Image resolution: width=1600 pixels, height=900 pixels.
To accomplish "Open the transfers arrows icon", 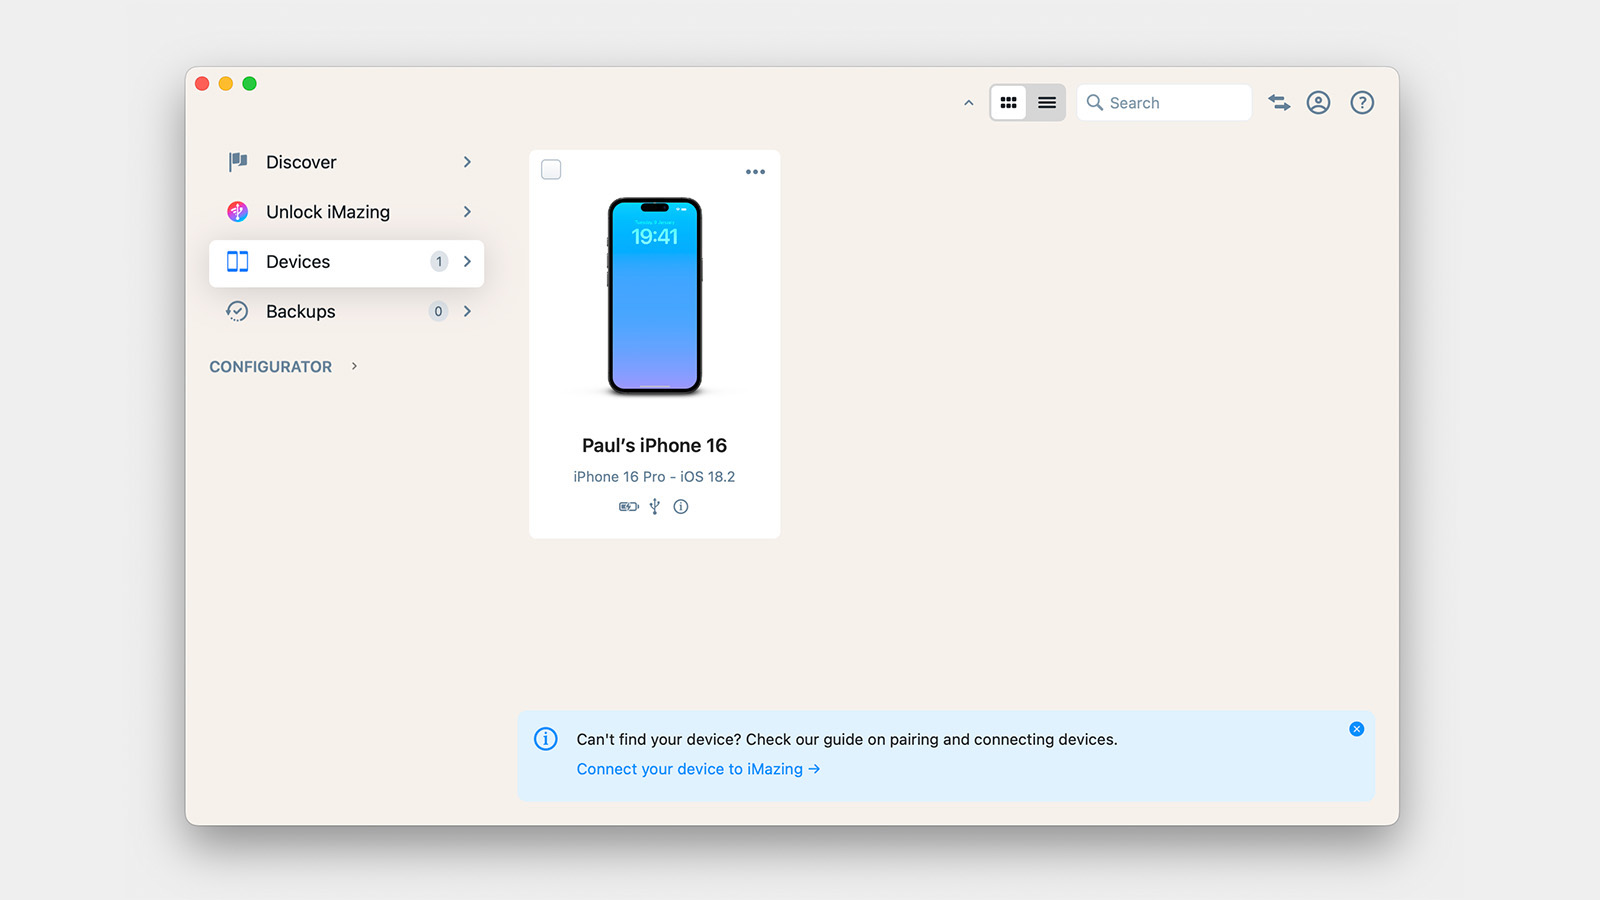I will 1279,102.
